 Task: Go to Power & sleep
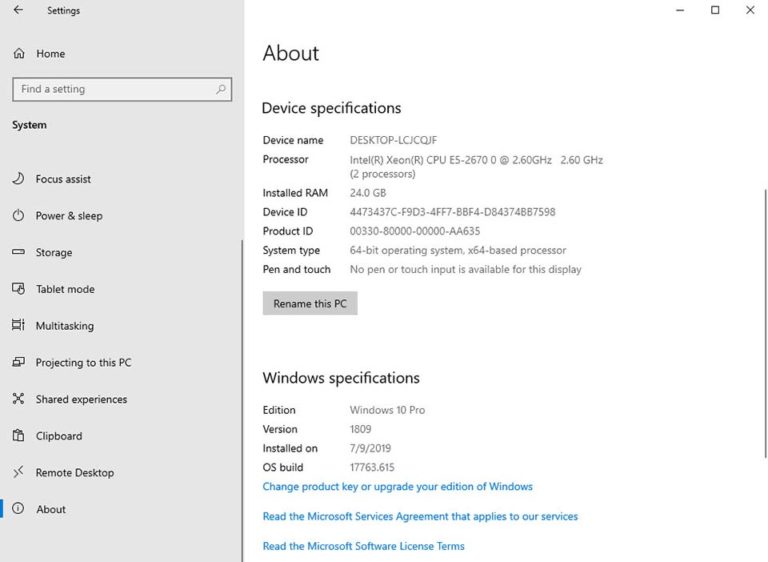point(69,216)
